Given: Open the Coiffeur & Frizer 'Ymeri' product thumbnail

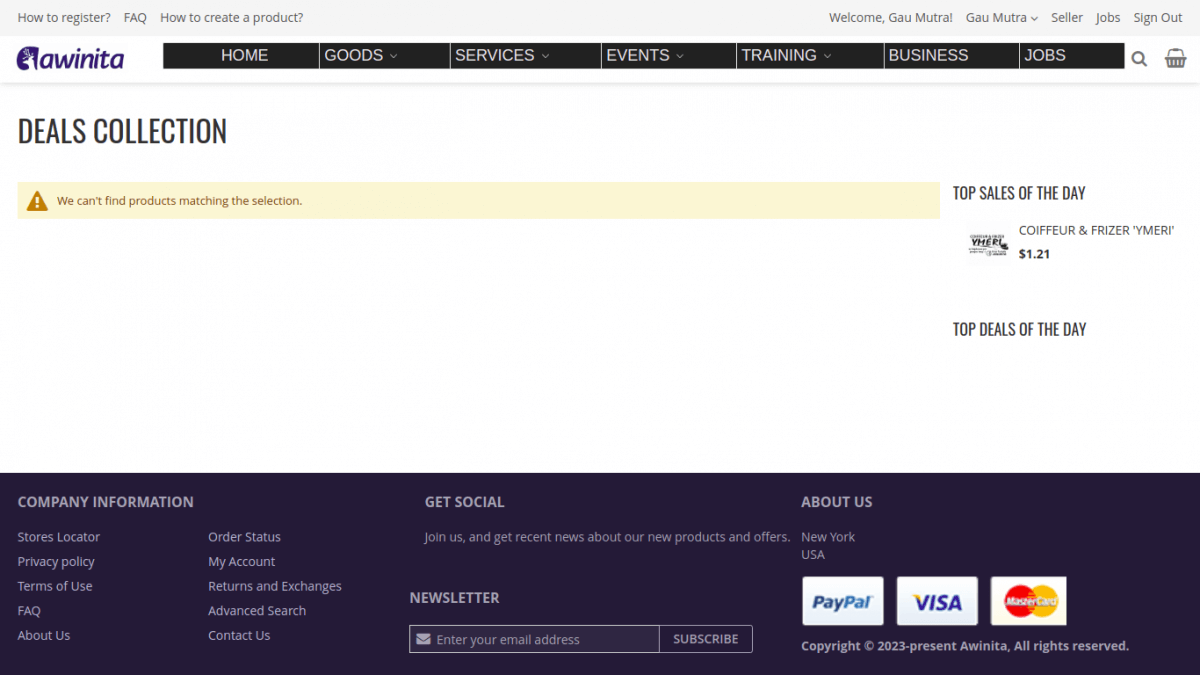Looking at the screenshot, I should (989, 244).
